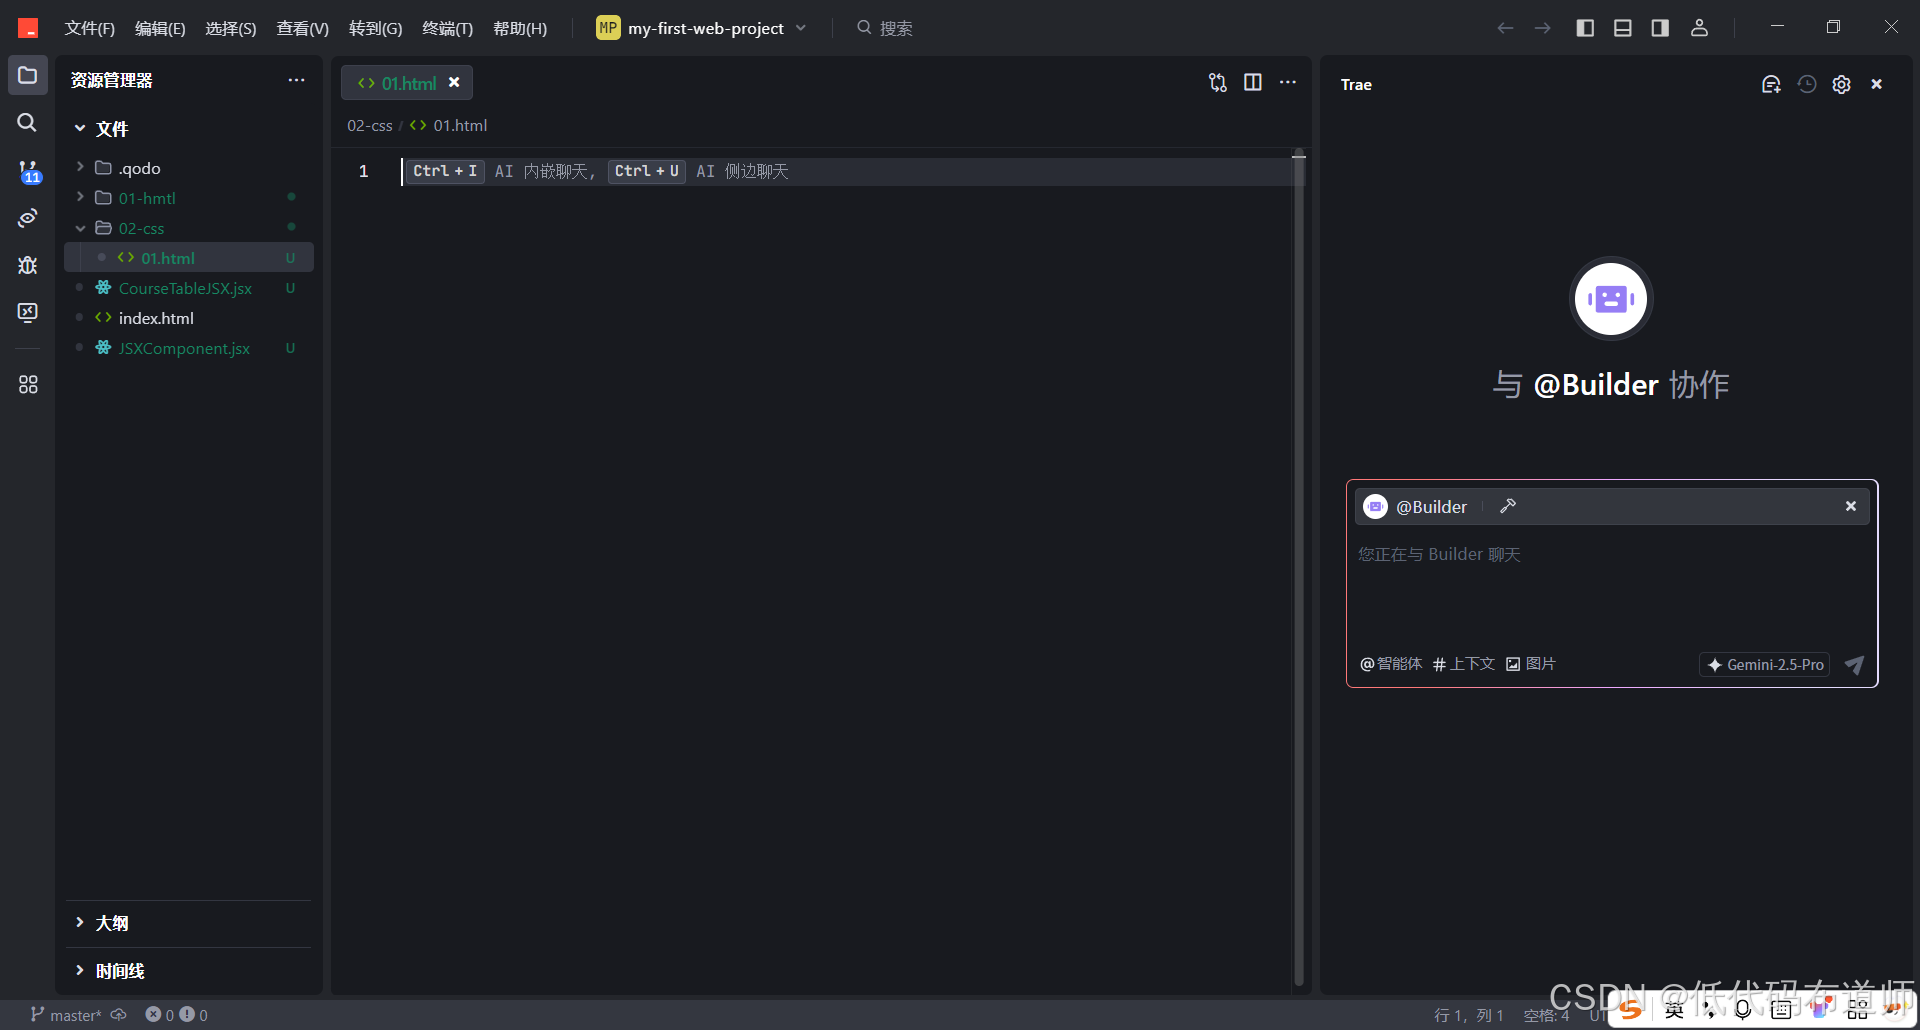Screen dimensions: 1920x1030
Task: Open chat history in Trae panel
Action: 1807,84
